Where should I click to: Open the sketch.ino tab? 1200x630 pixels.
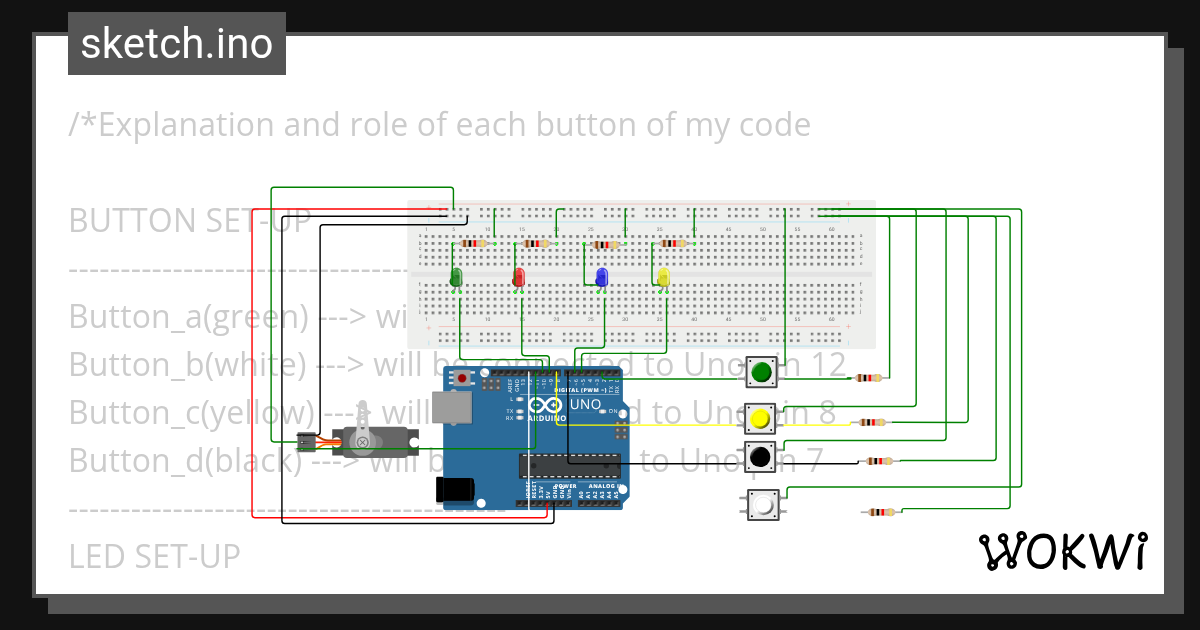click(176, 43)
